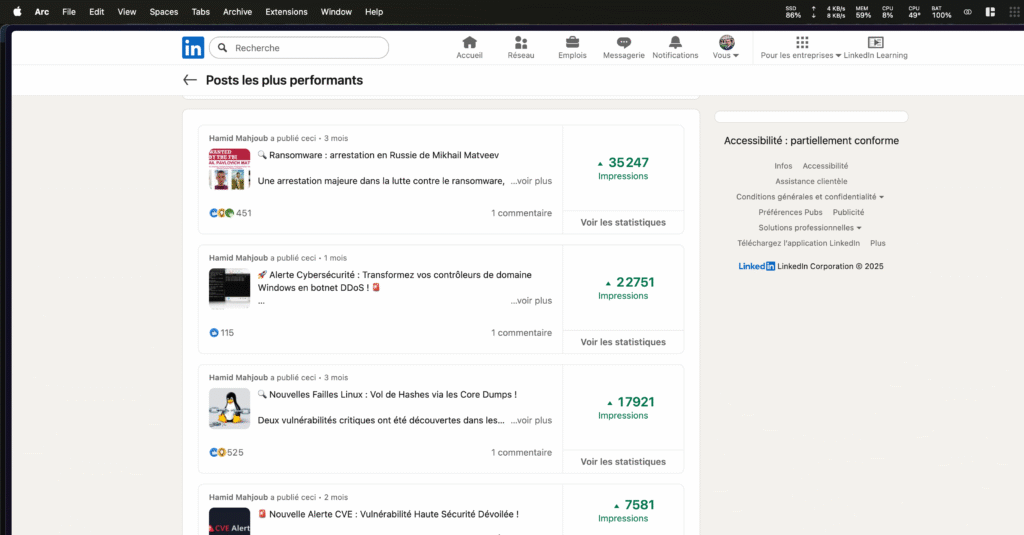Click the Infos footer link

pyautogui.click(x=783, y=166)
